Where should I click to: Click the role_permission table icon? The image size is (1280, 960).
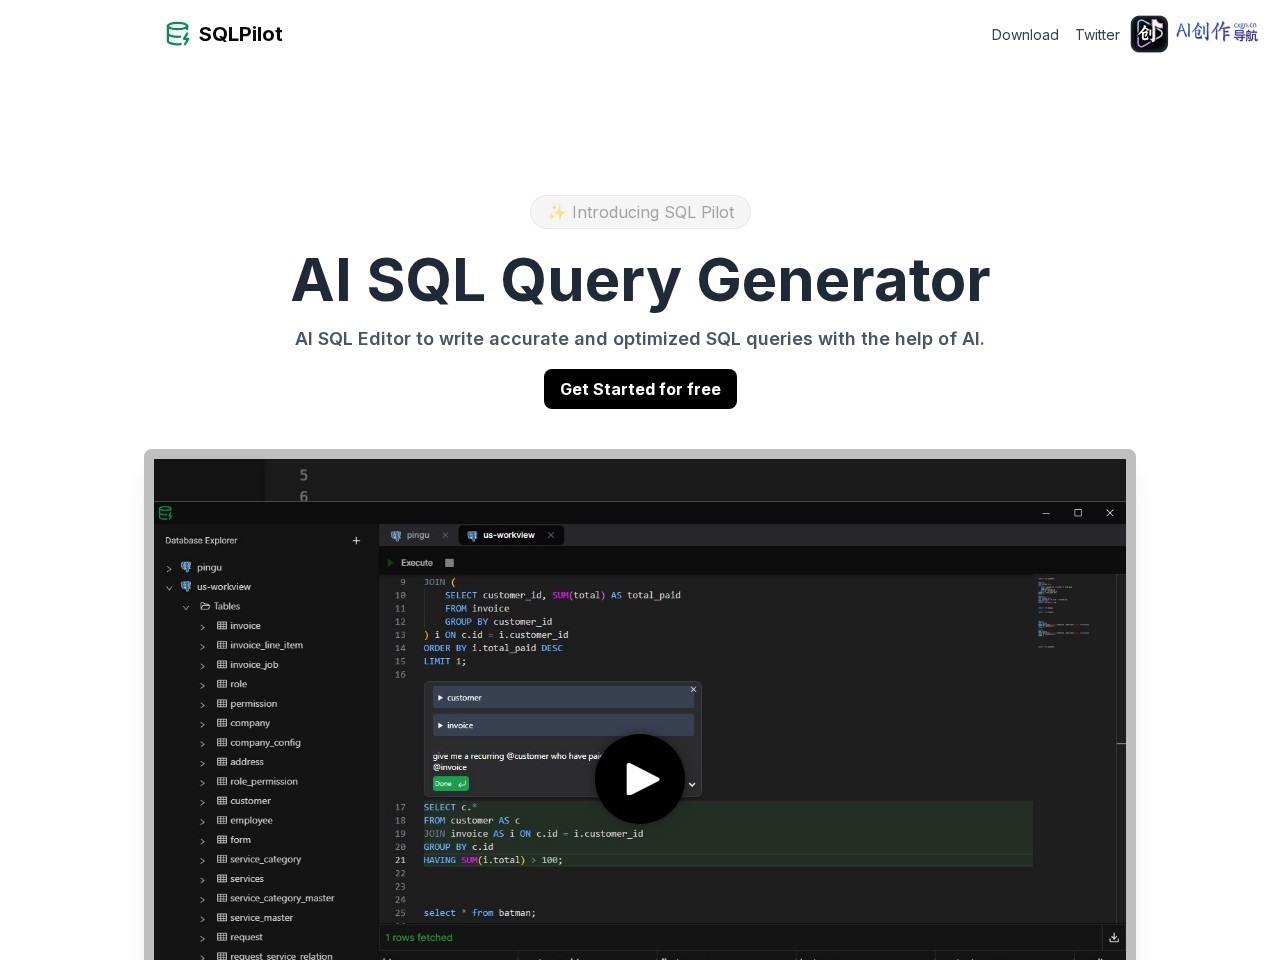pyautogui.click(x=222, y=781)
